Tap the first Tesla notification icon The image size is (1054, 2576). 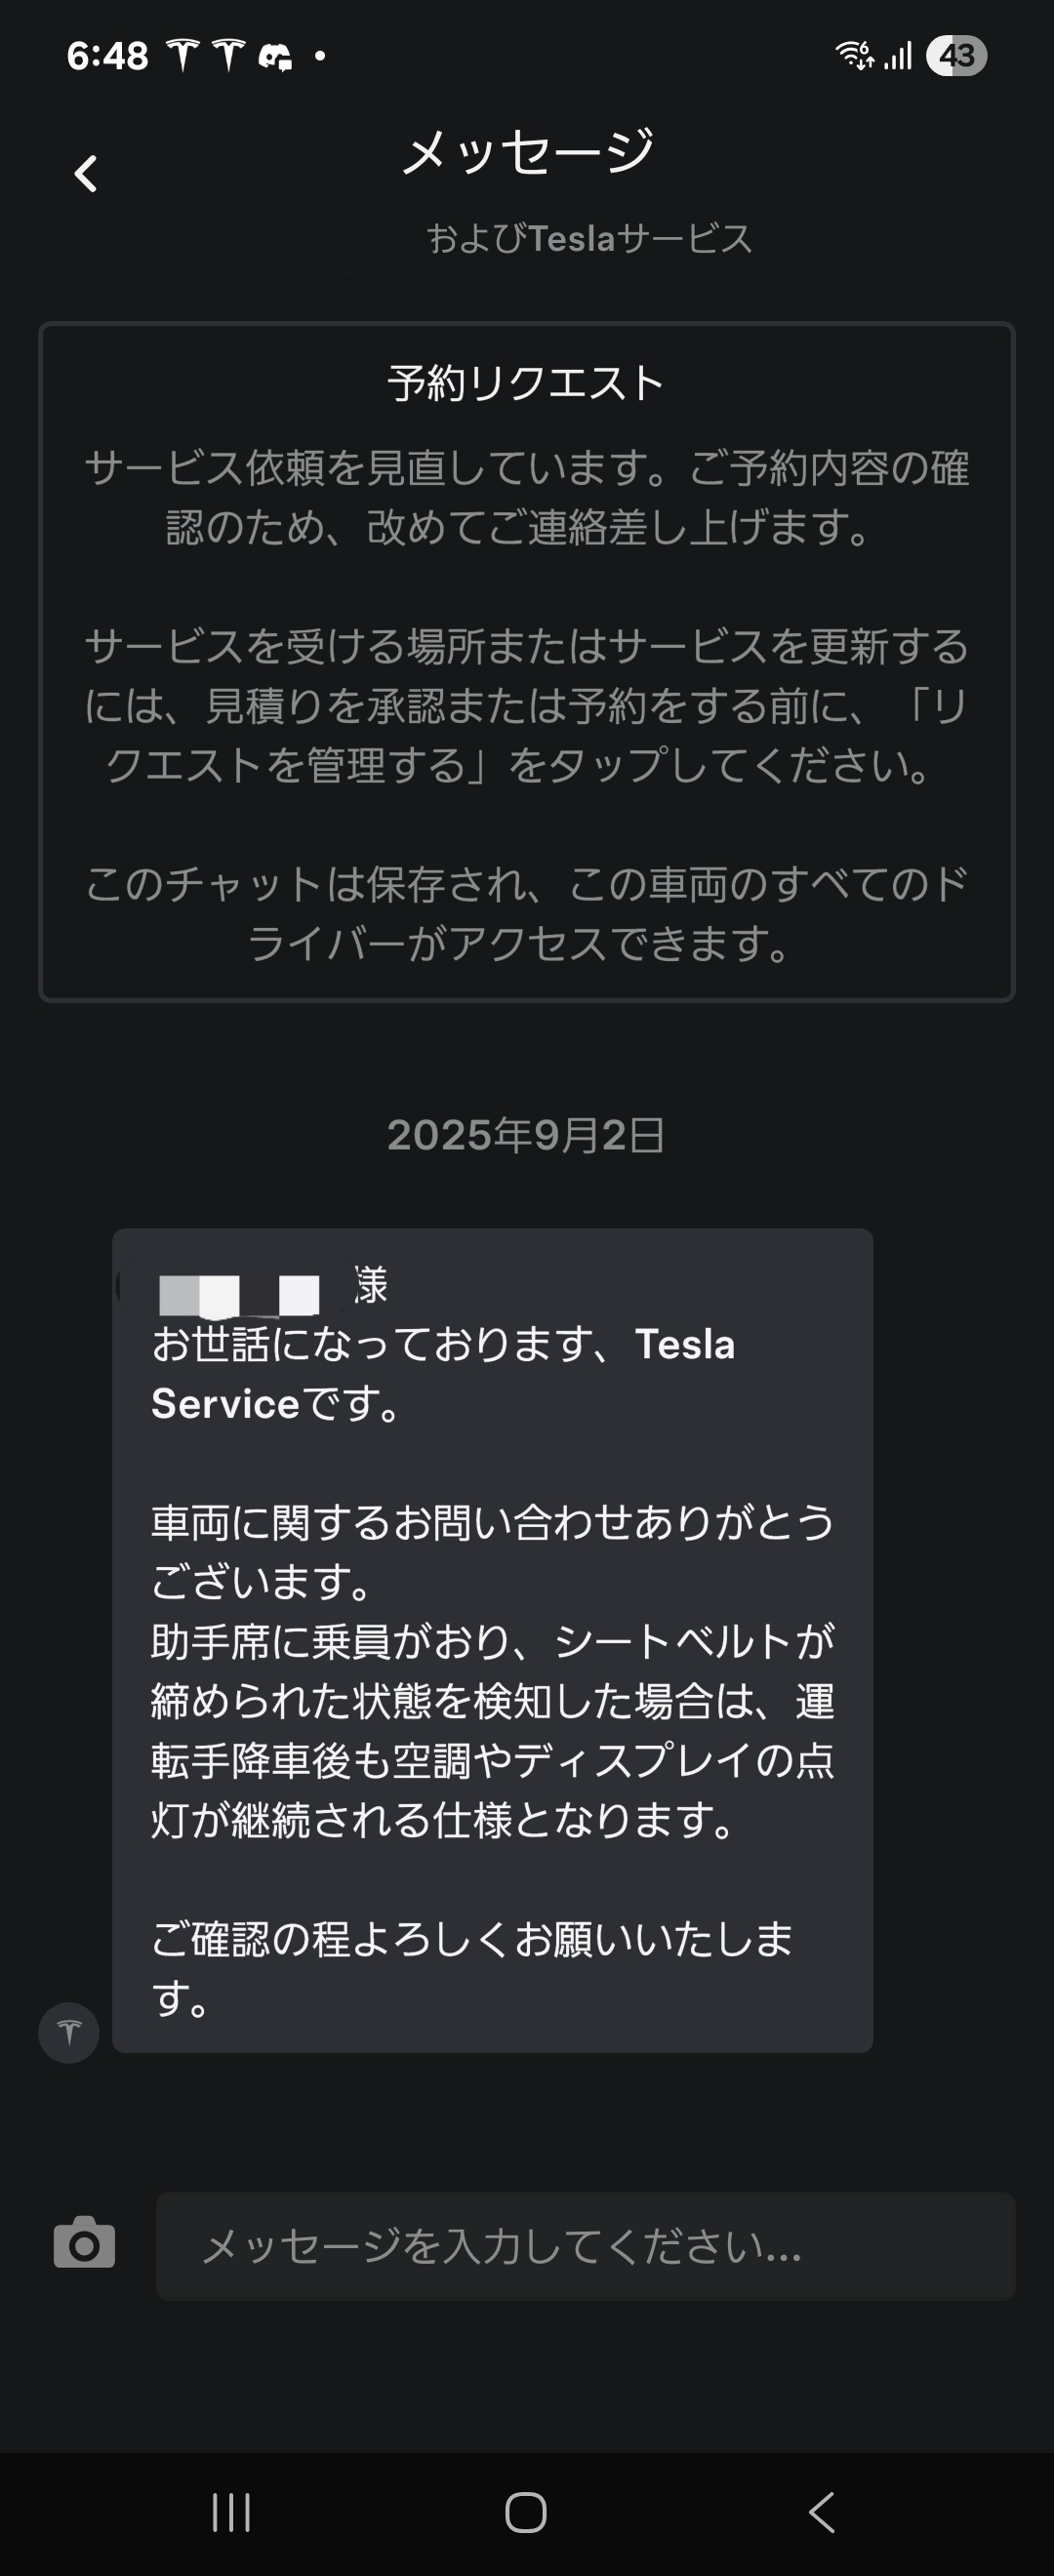[183, 55]
